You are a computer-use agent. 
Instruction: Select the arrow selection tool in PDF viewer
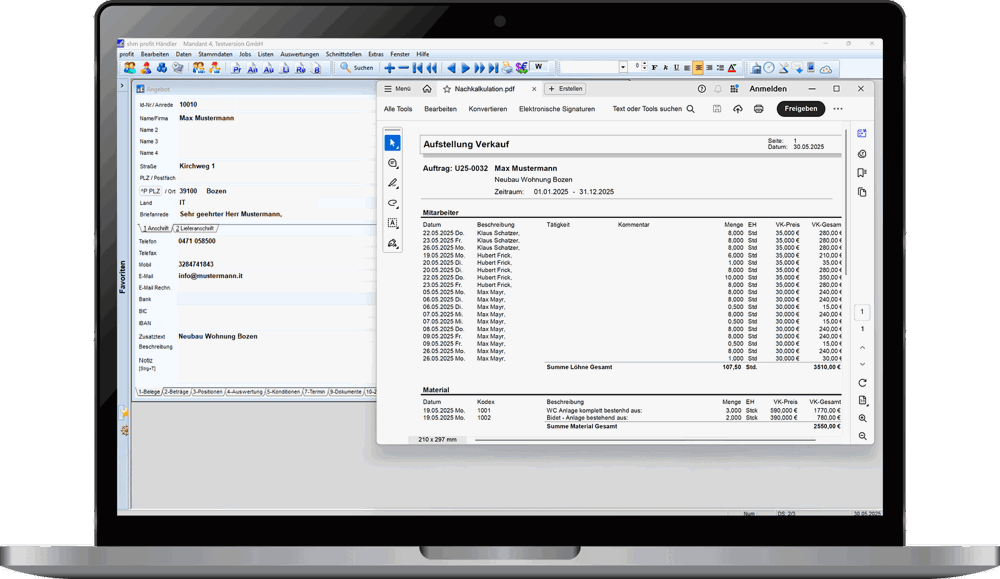coord(393,143)
